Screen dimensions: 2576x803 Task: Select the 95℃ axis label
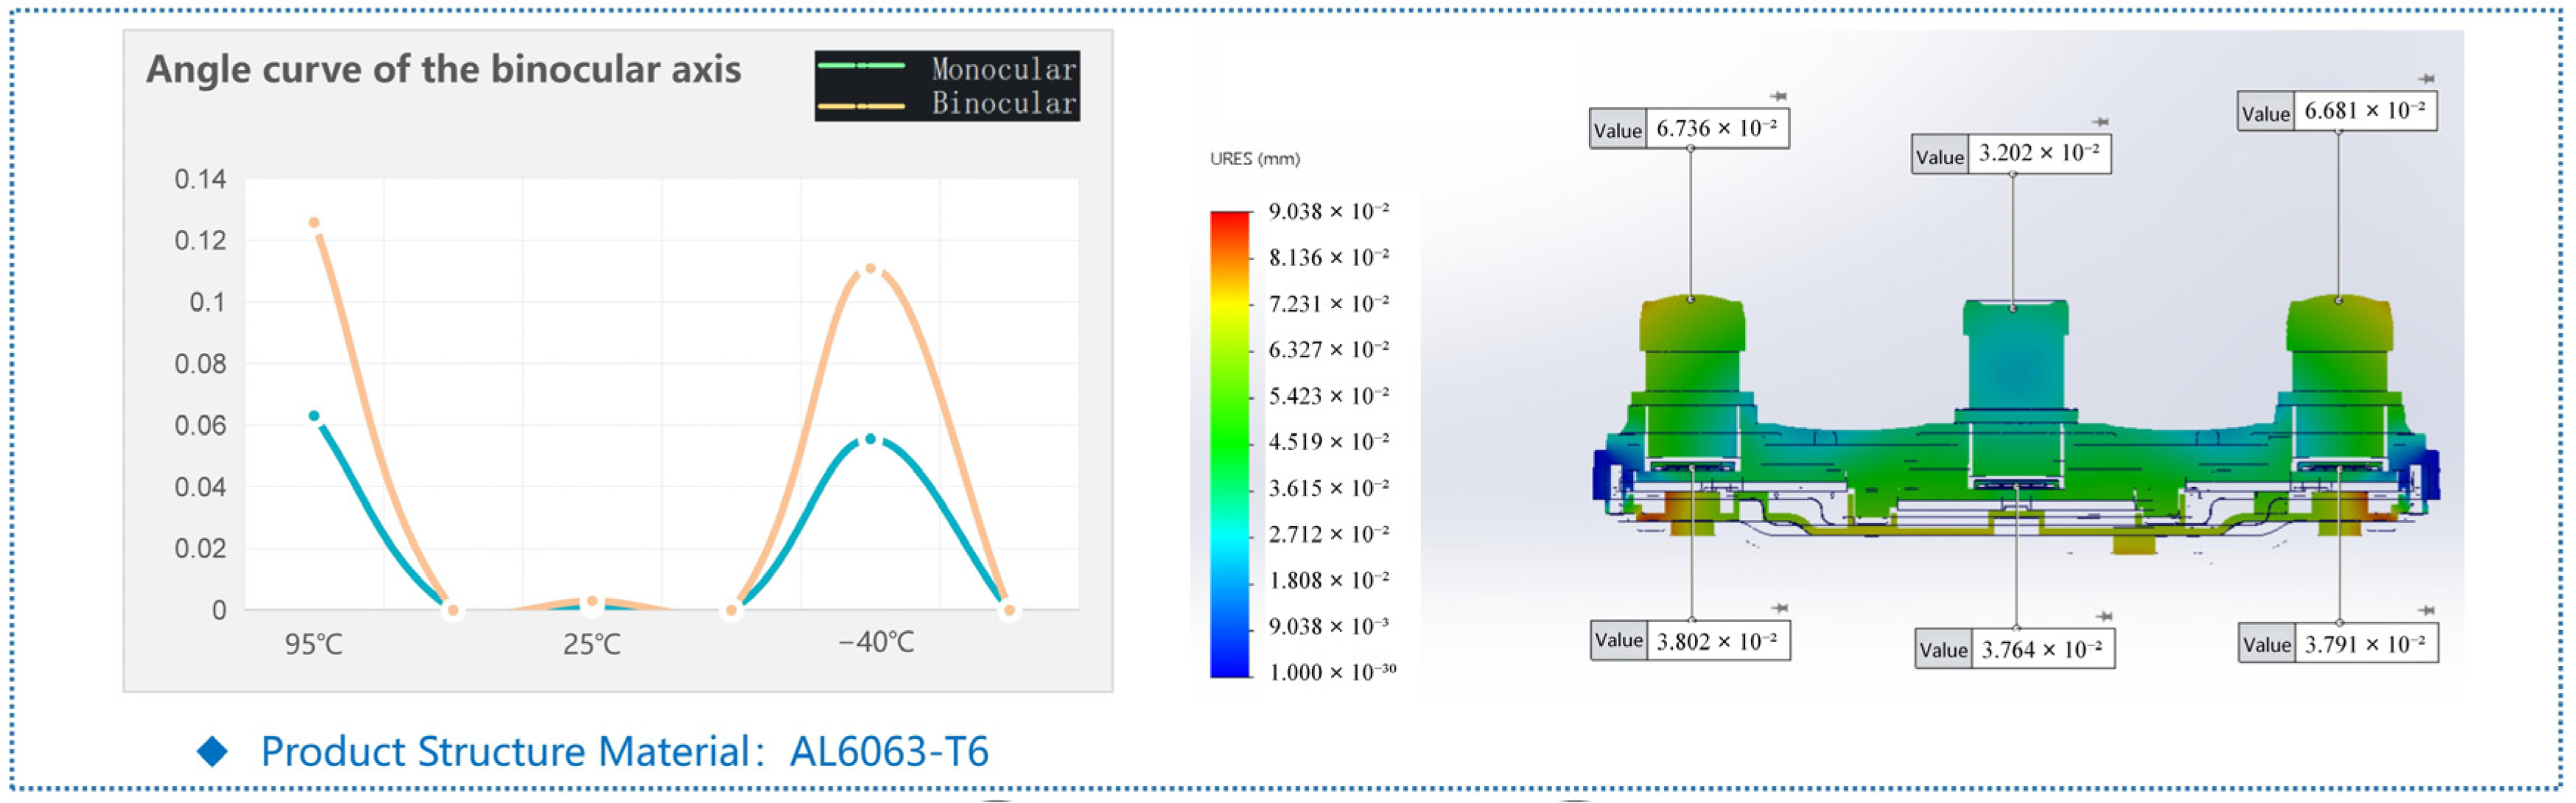[x=313, y=644]
